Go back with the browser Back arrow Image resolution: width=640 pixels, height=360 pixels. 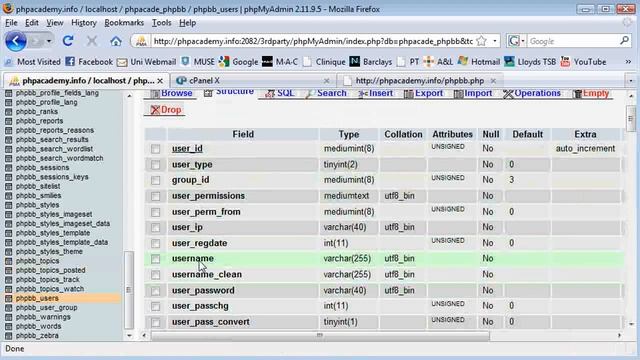[16, 41]
